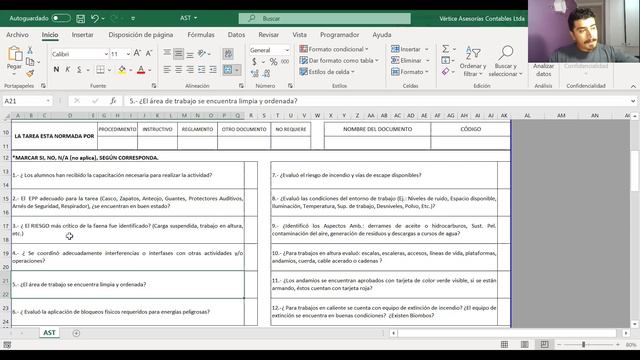Select the AST sheet tab
The width and height of the screenshot is (640, 360).
49,333
